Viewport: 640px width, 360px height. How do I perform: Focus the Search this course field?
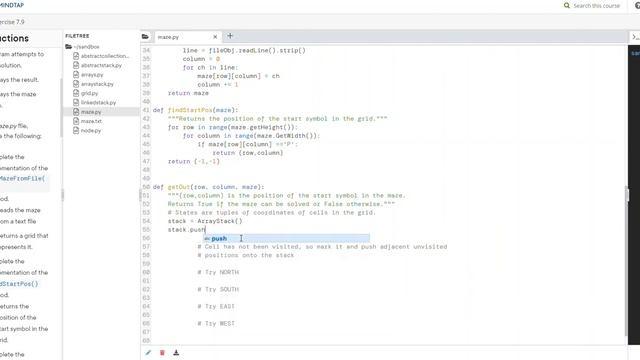pyautogui.click(x=596, y=6)
